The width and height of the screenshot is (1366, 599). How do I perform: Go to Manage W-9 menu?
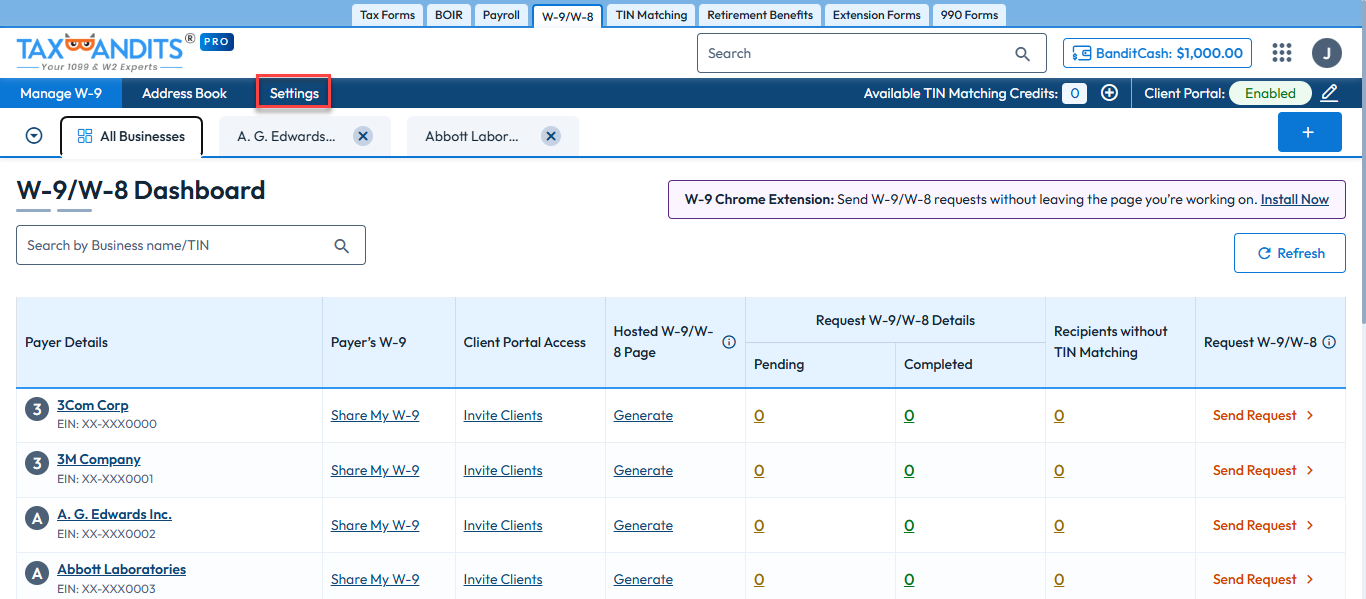(61, 93)
